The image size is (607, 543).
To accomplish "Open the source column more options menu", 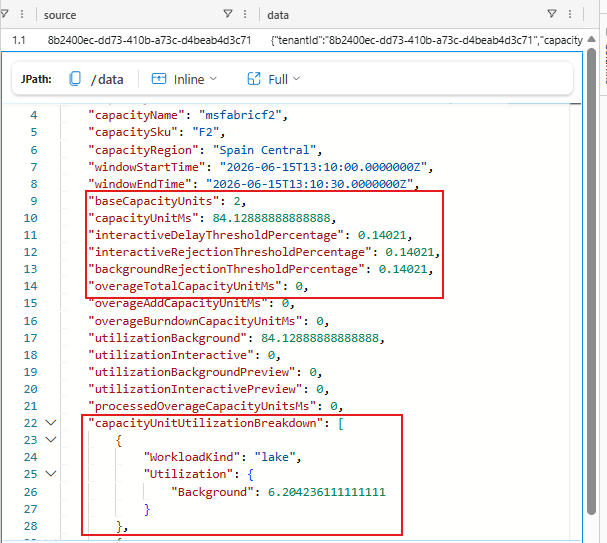I will [245, 14].
